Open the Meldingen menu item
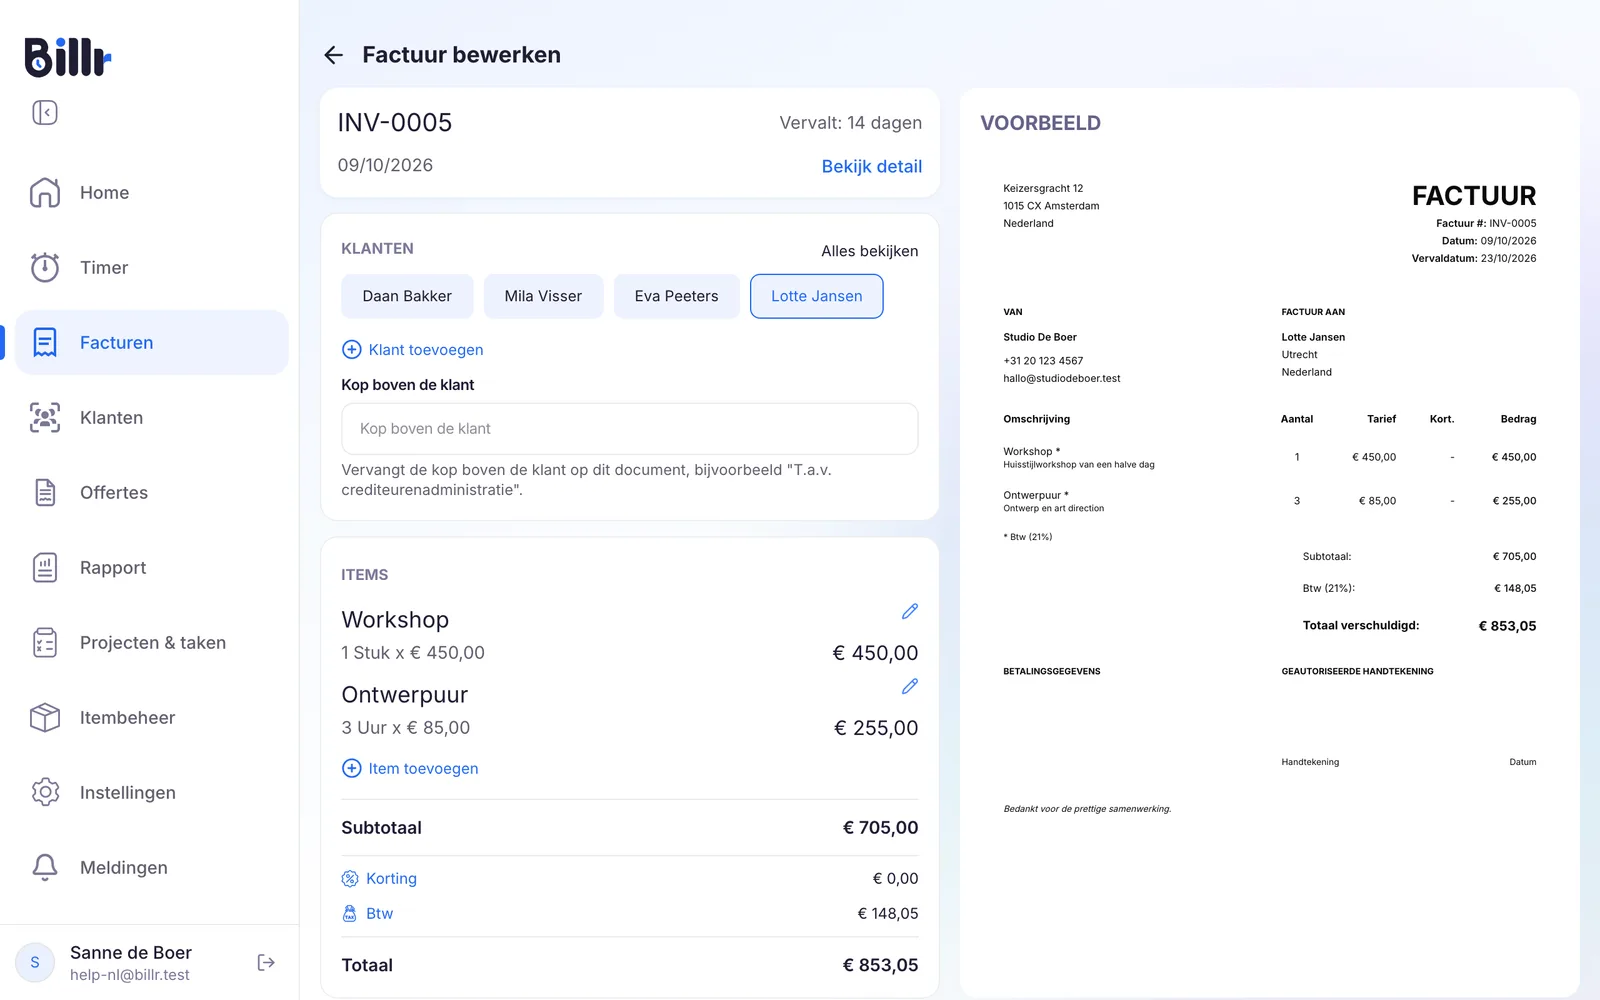 [x=152, y=867]
